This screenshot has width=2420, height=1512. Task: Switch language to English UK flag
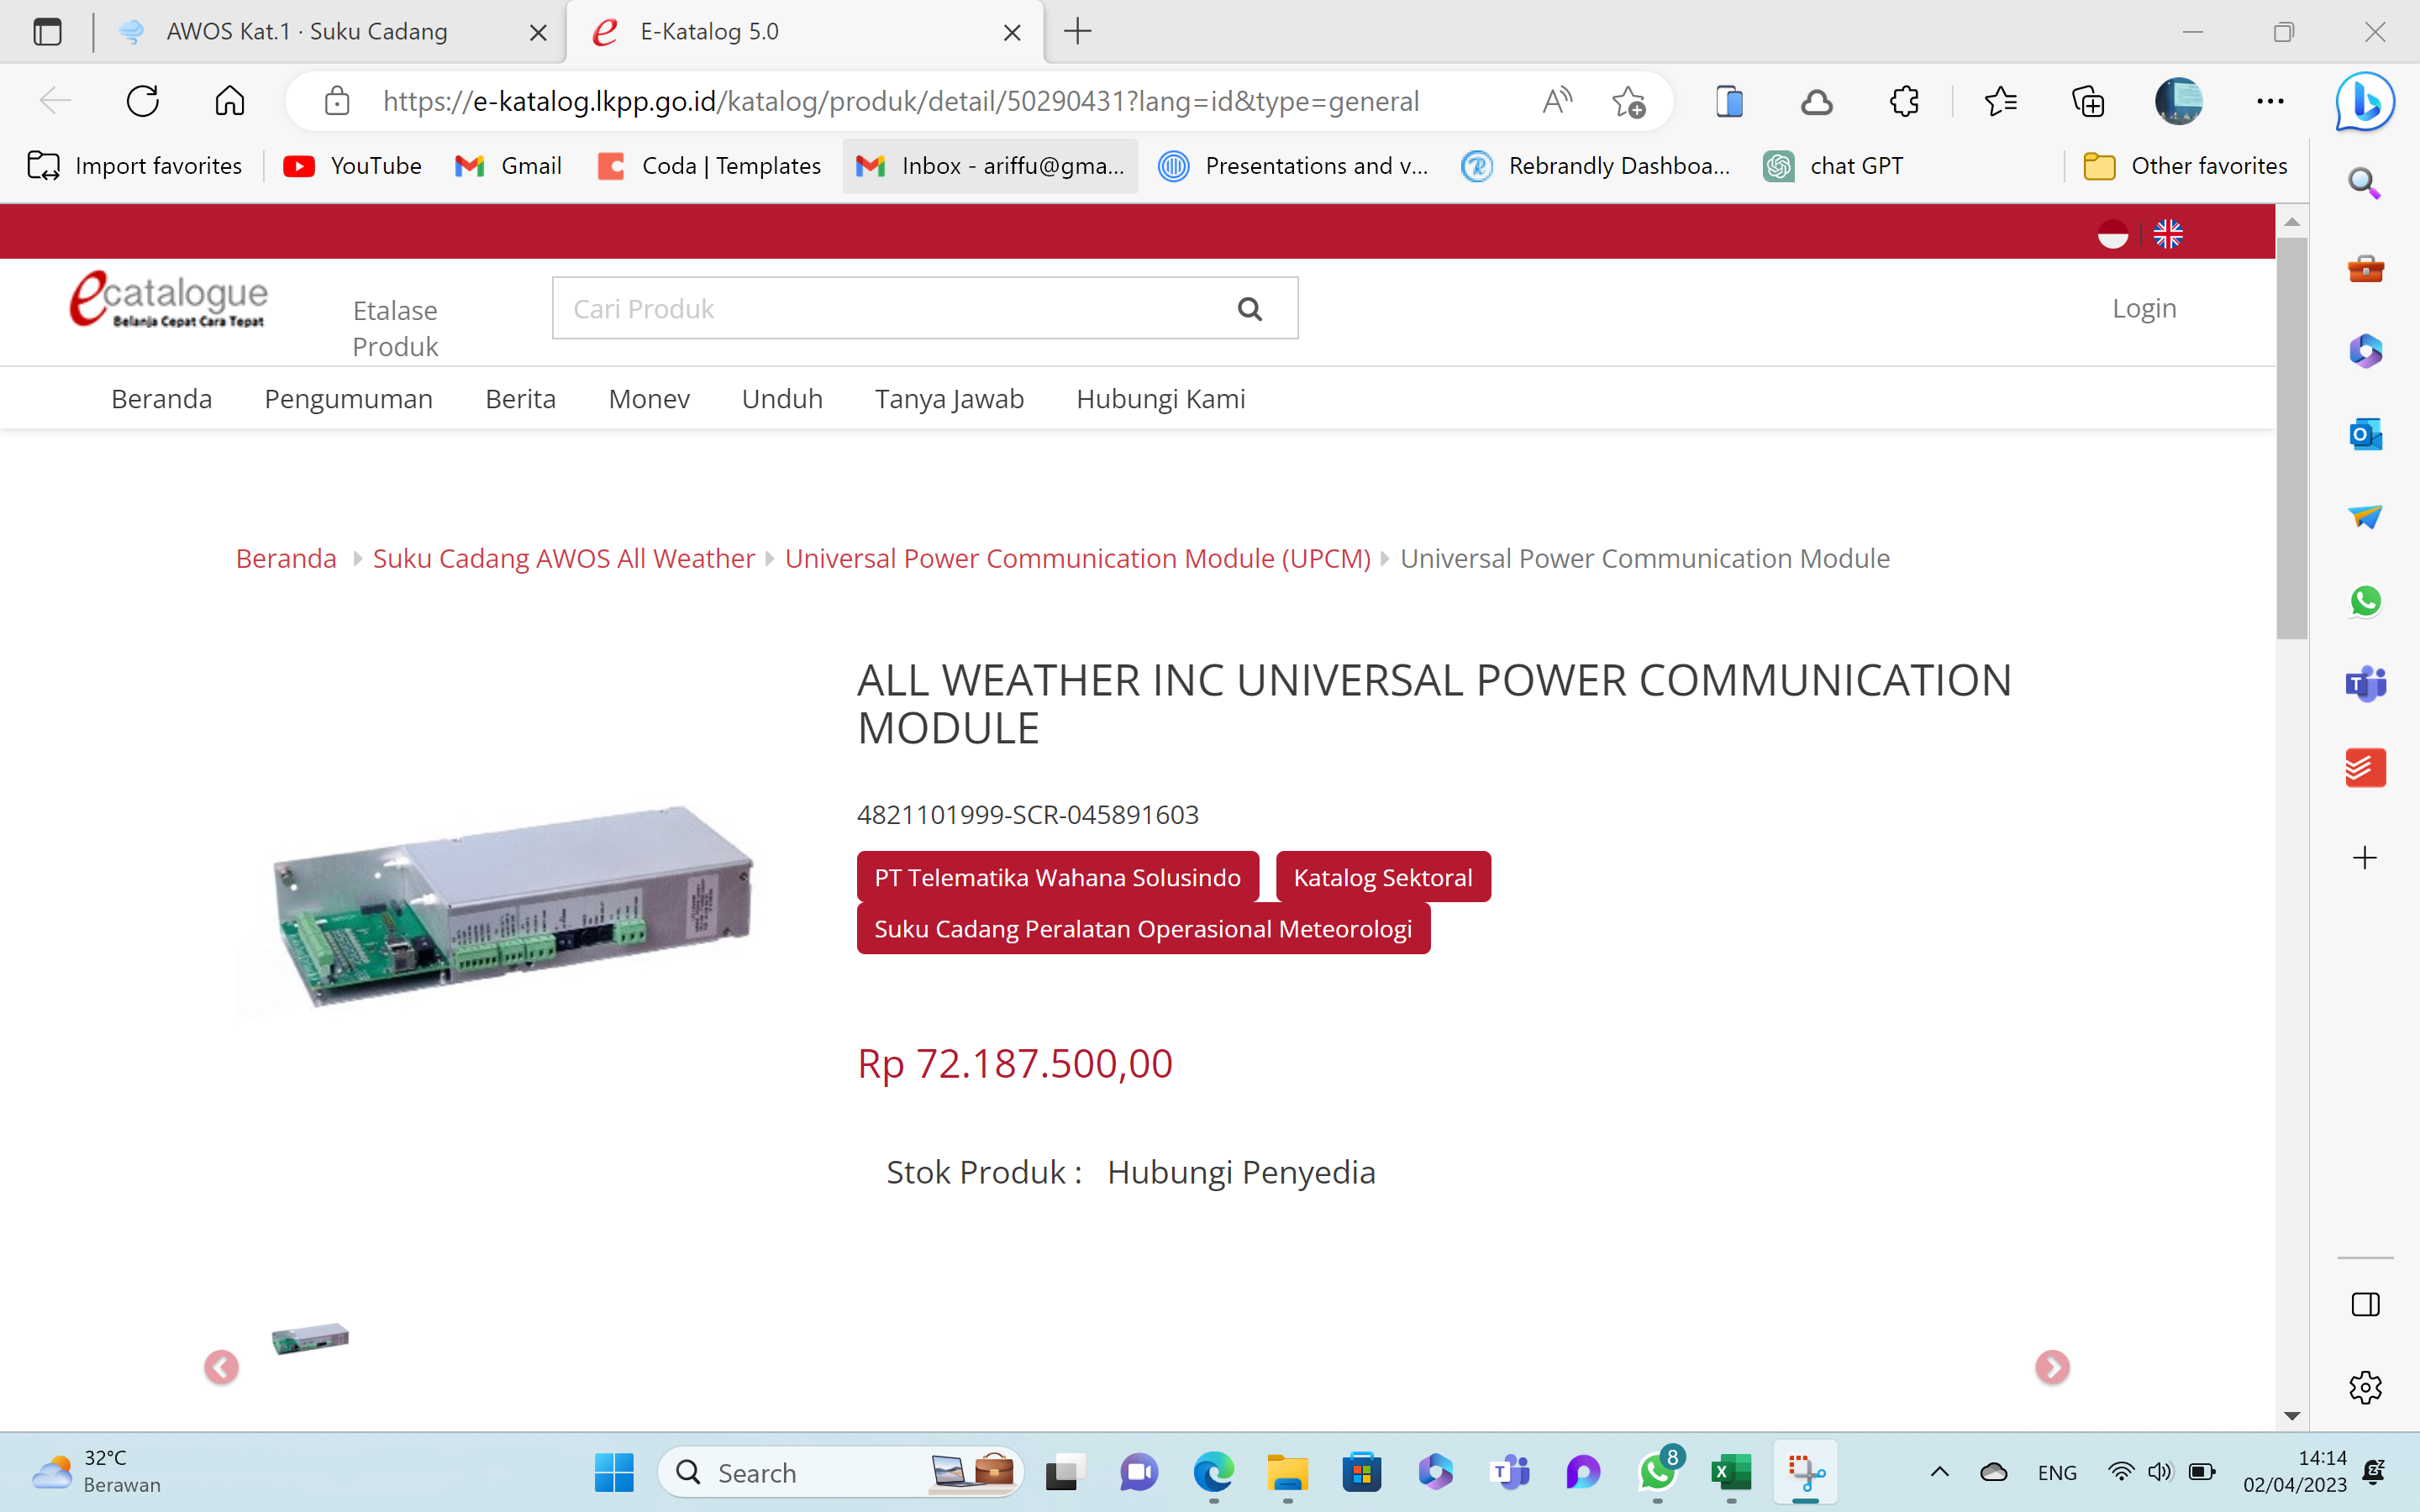(x=2167, y=234)
